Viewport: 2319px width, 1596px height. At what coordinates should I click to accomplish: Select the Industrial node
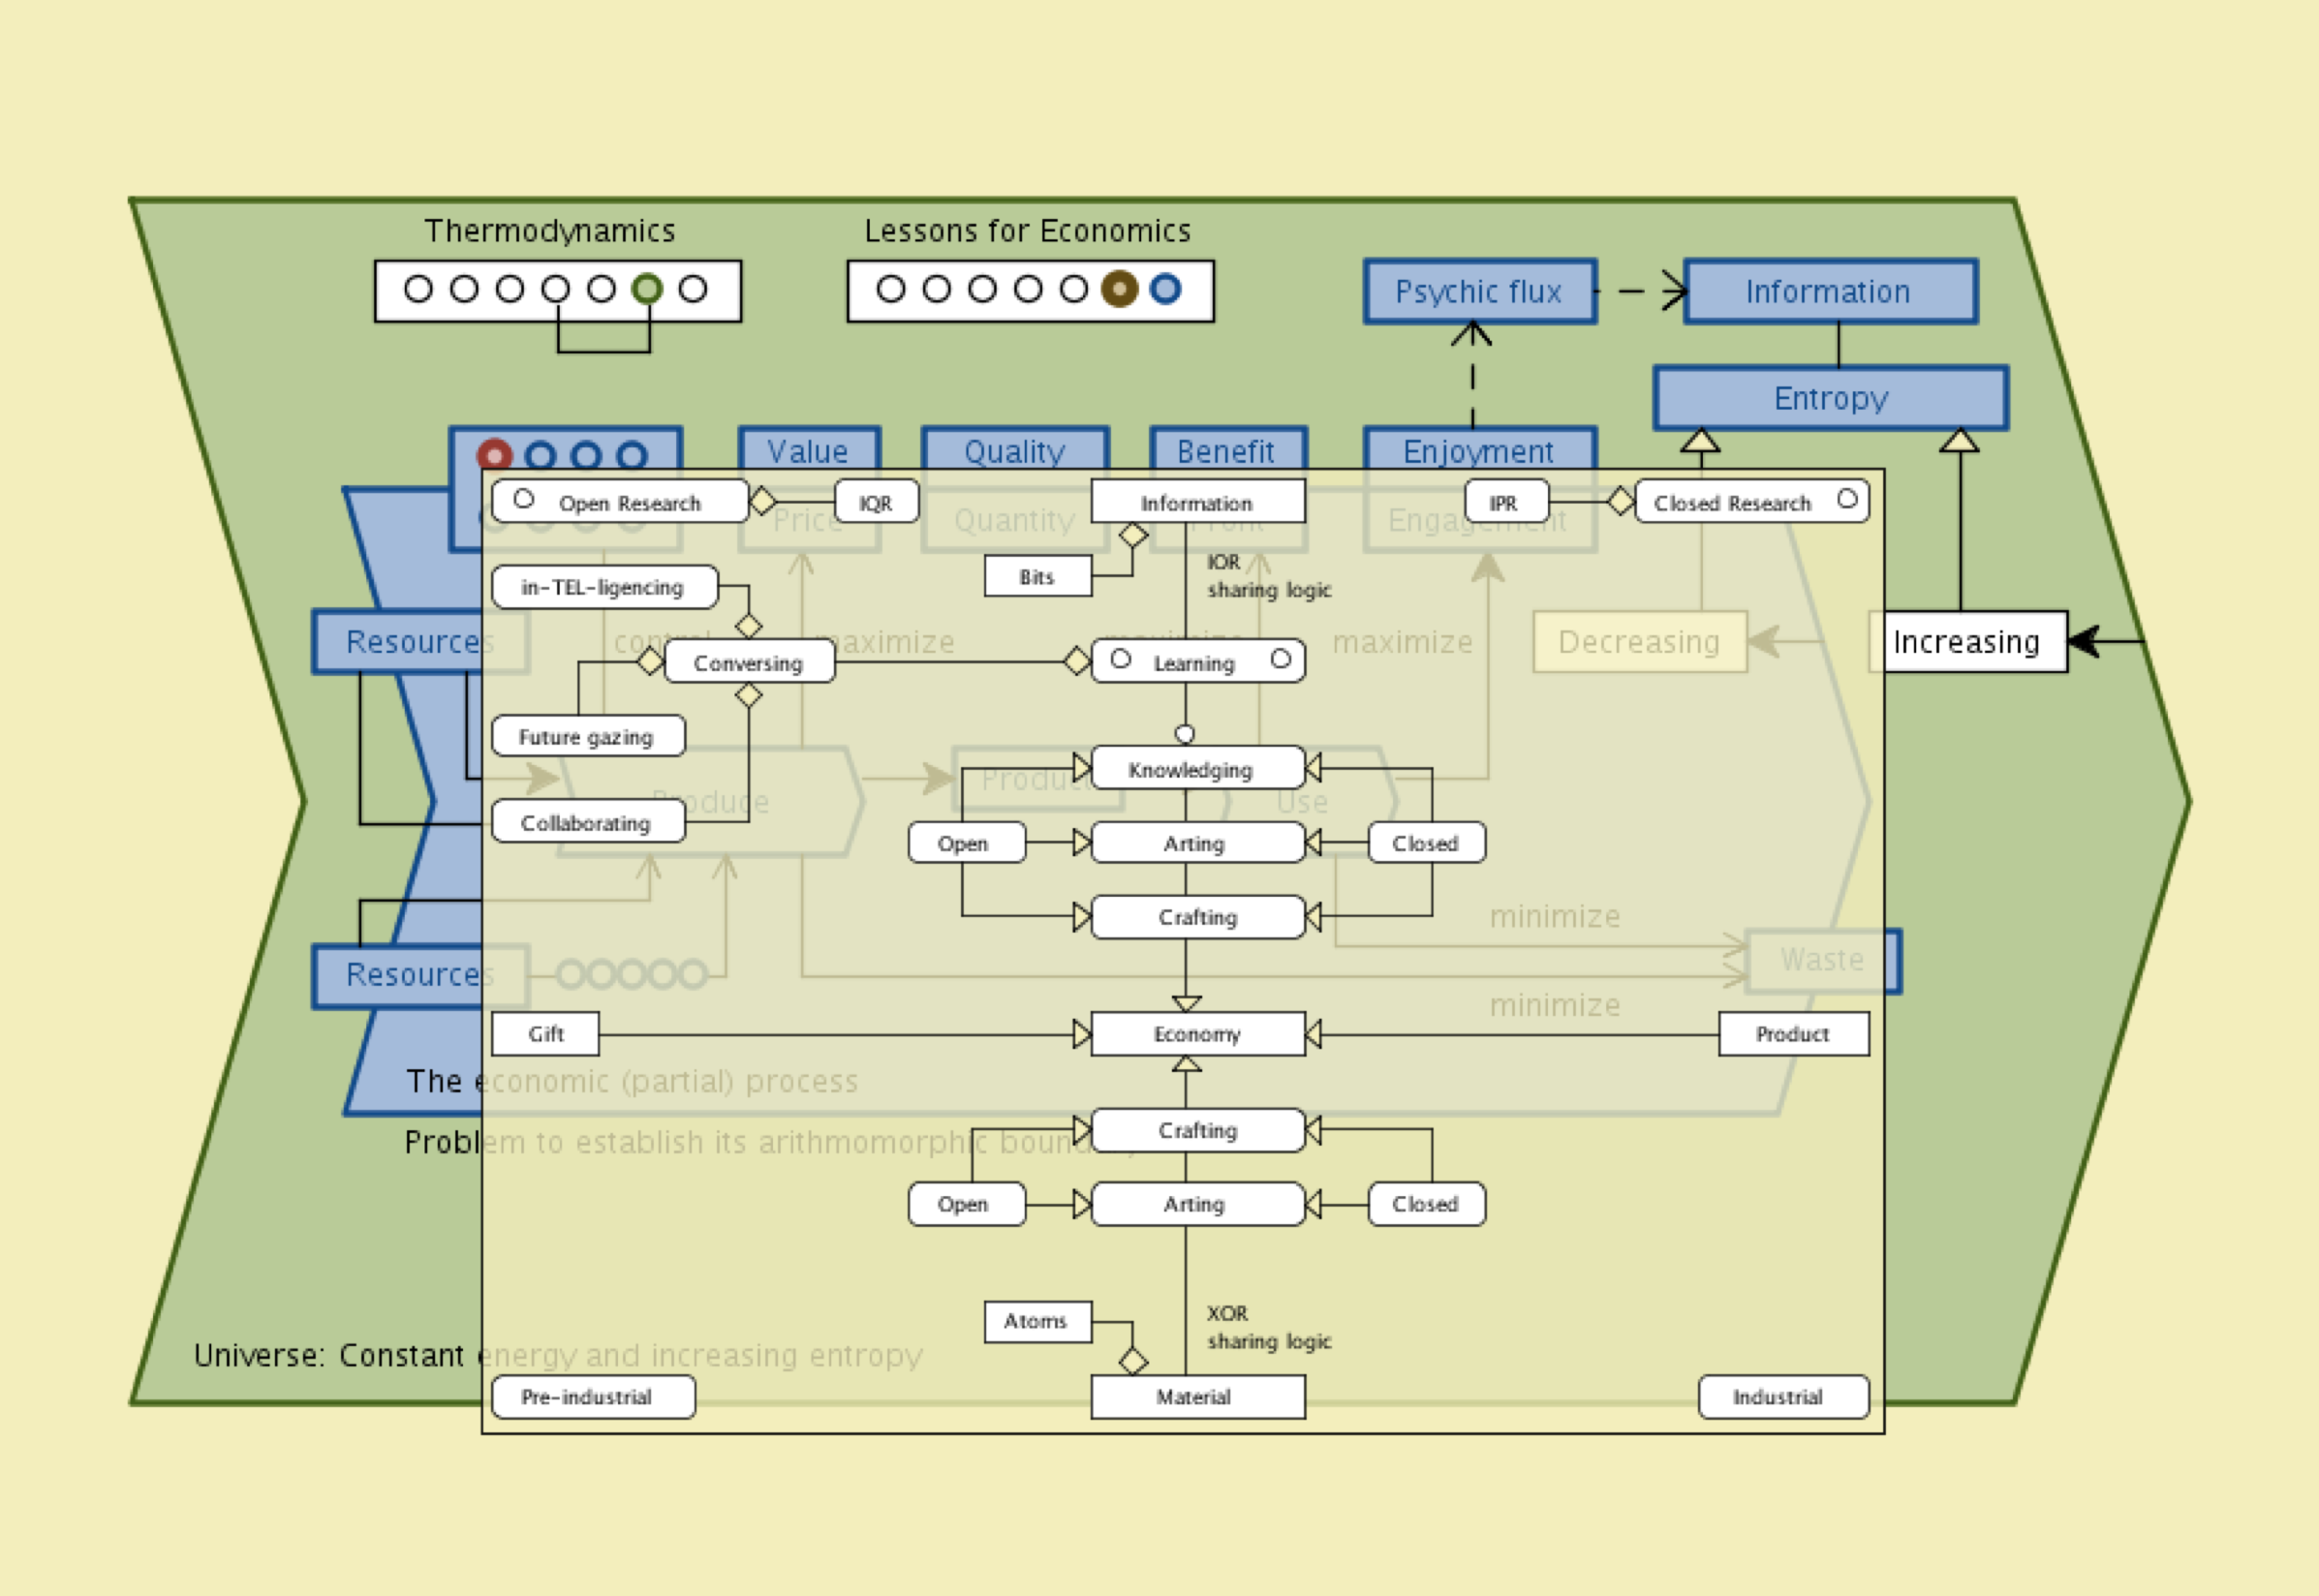(1783, 1397)
